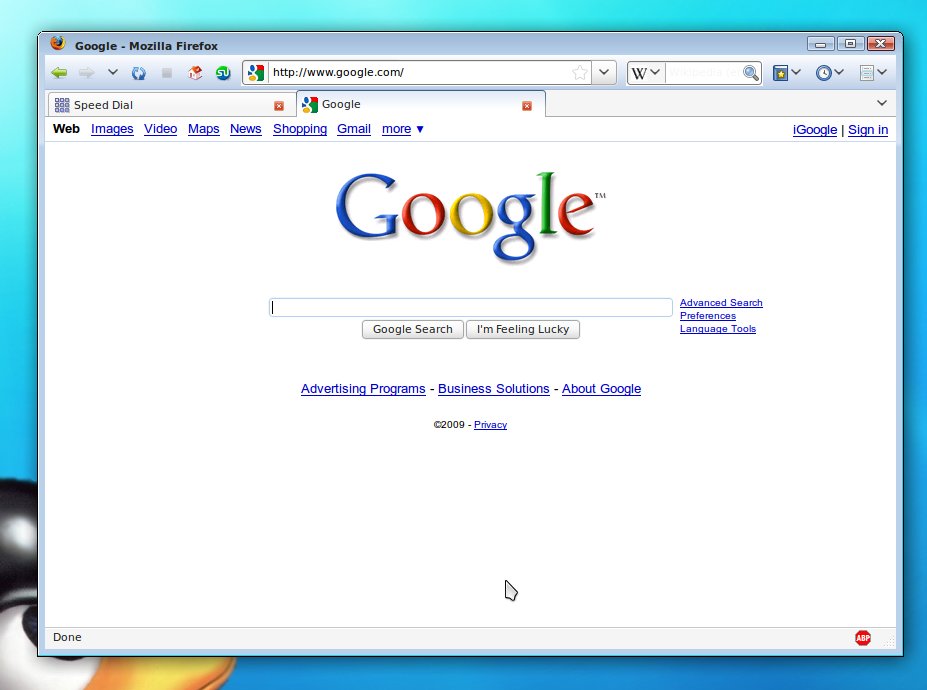Click inside the Wikipedia search box
The height and width of the screenshot is (690, 927).
tap(704, 73)
